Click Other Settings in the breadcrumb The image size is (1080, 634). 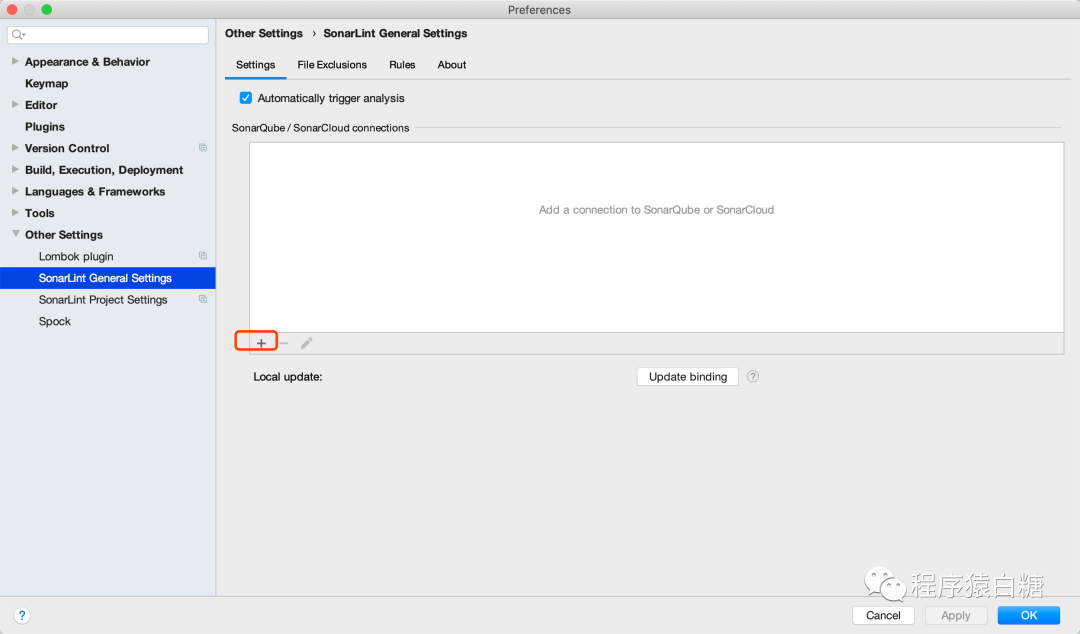pos(264,33)
